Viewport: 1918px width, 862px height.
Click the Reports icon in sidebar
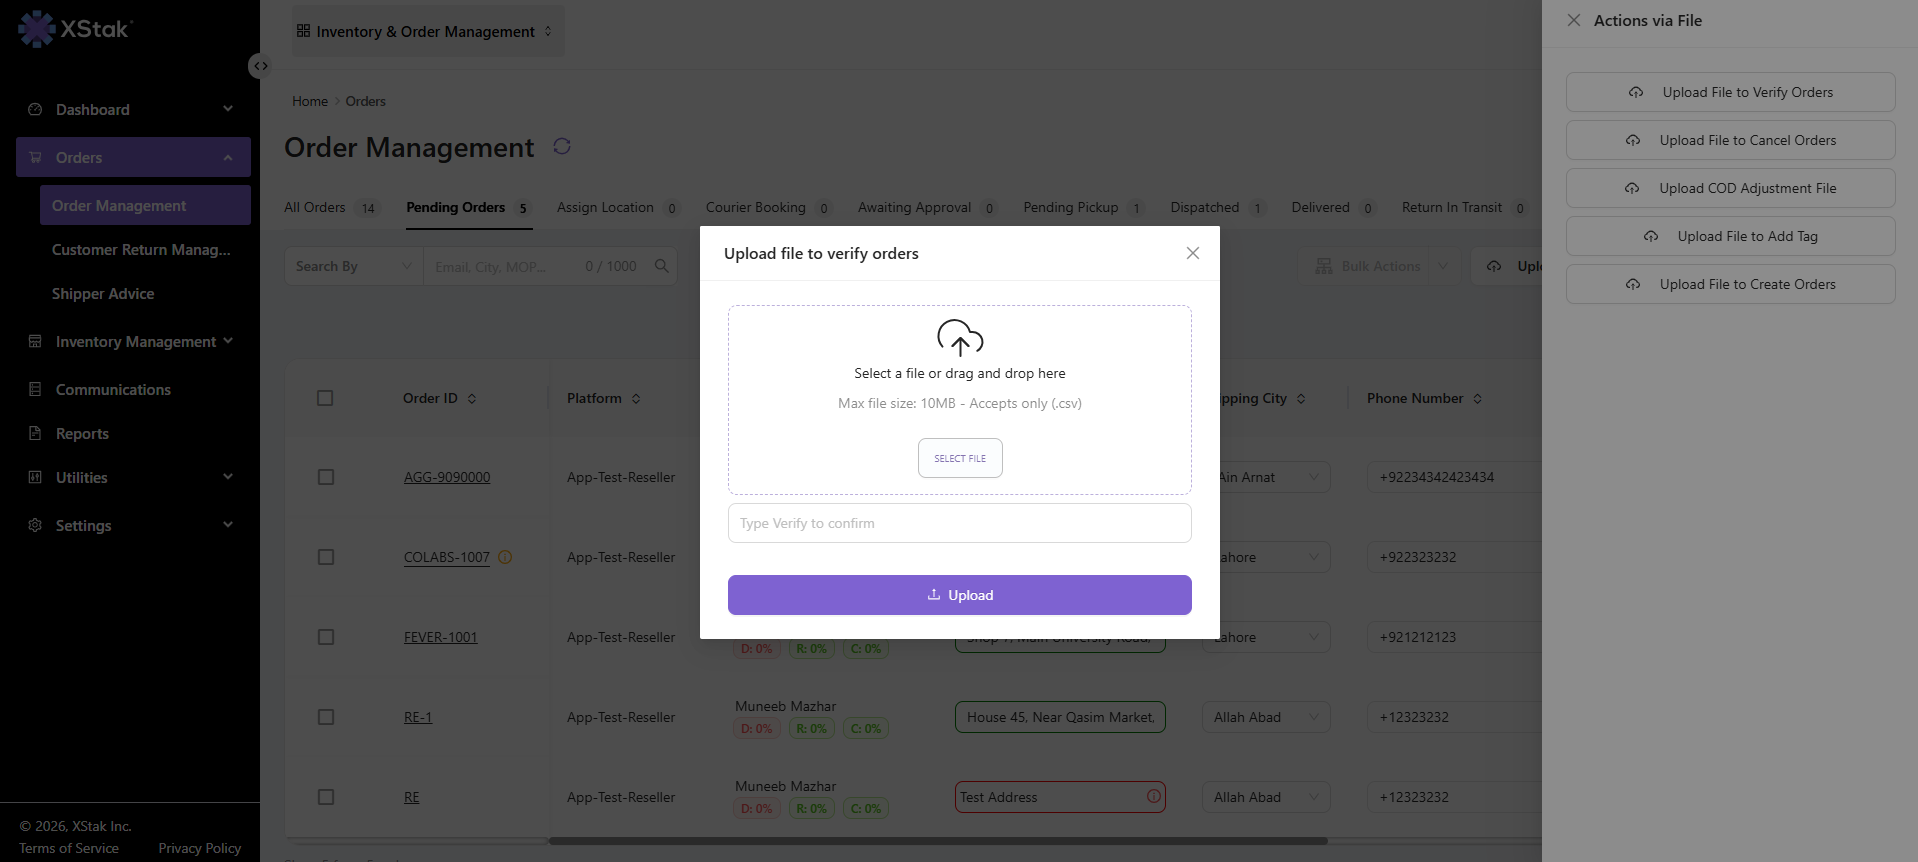pyautogui.click(x=35, y=433)
